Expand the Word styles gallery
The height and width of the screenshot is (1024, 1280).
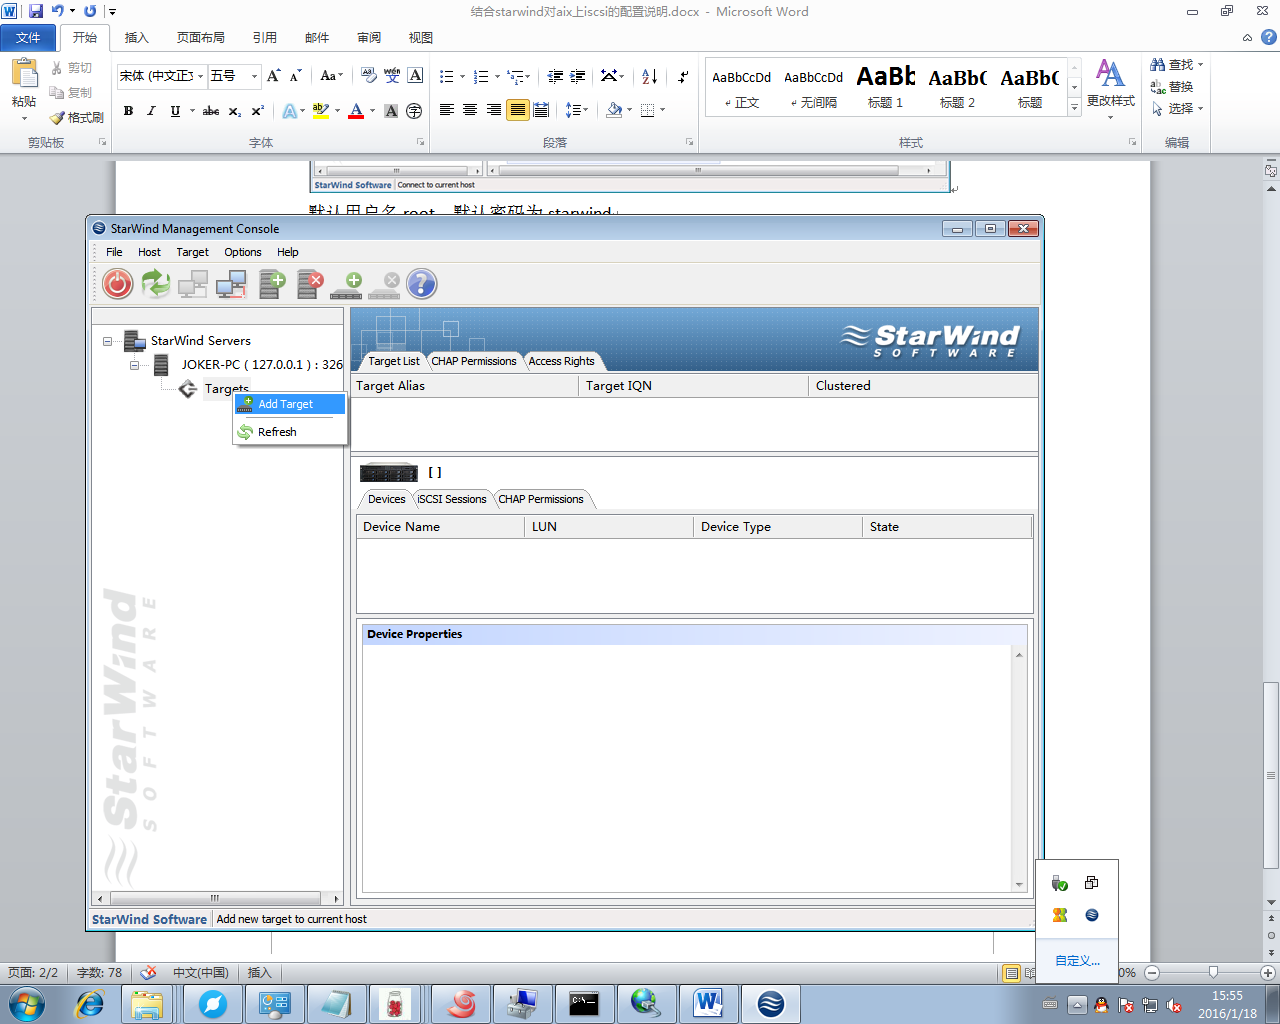click(1075, 108)
